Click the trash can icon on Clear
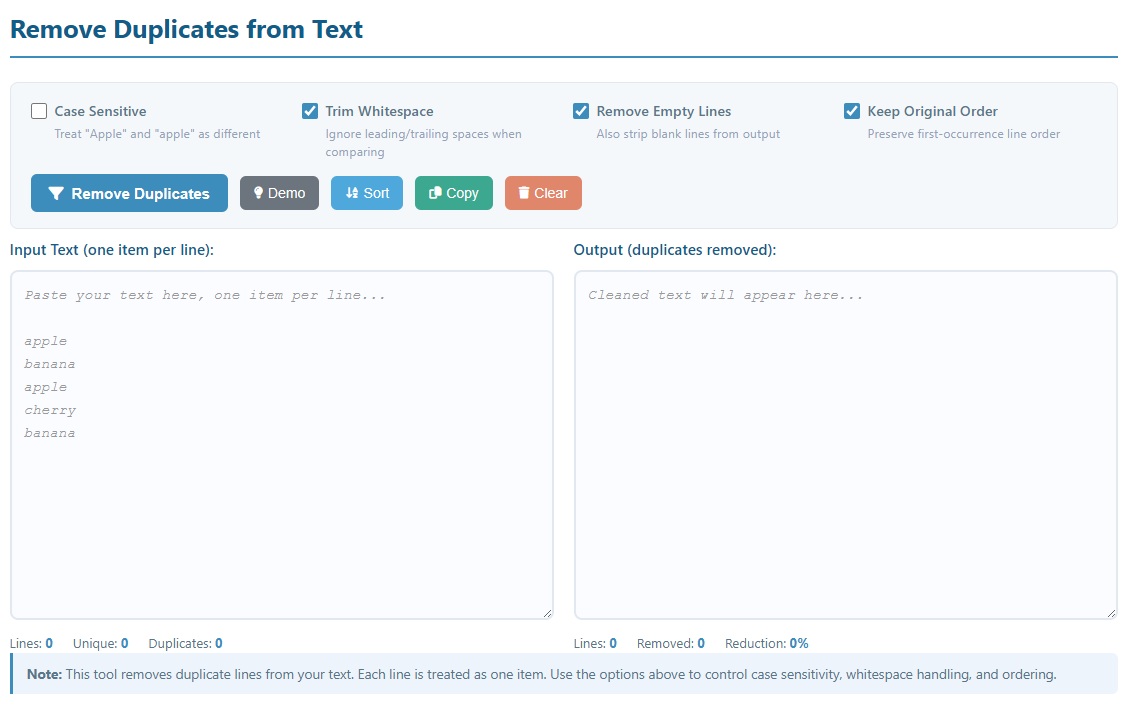Screen dimensions: 1128x707 click(524, 193)
